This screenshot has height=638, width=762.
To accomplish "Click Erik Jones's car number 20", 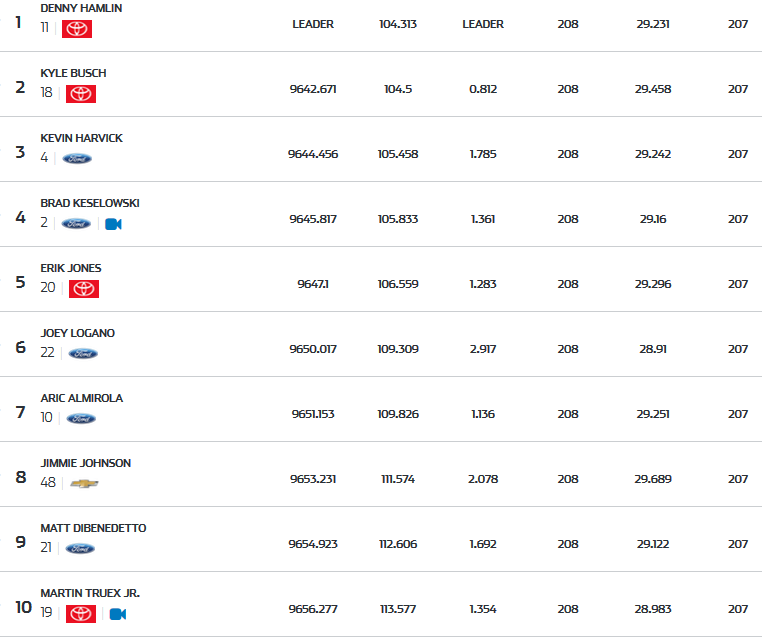I will pos(47,288).
